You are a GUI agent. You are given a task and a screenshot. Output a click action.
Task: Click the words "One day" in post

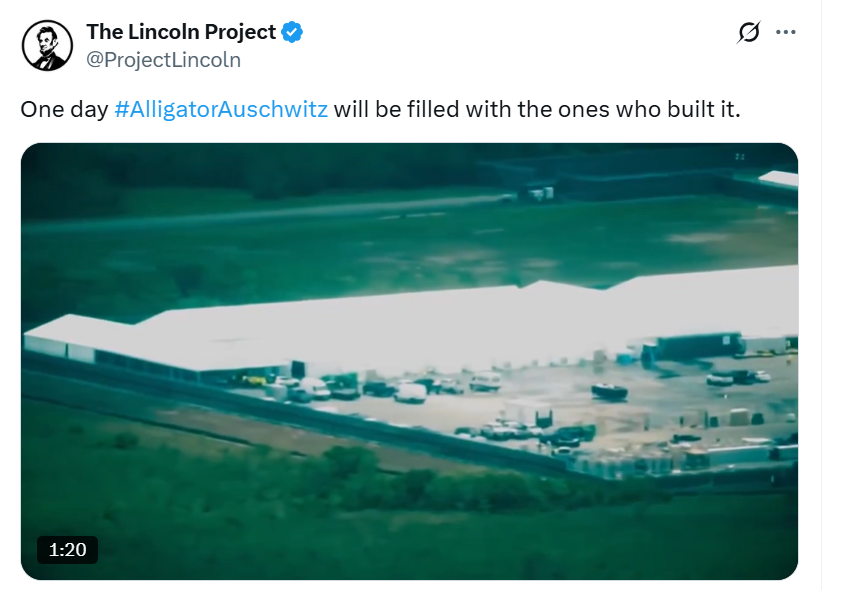coord(65,110)
